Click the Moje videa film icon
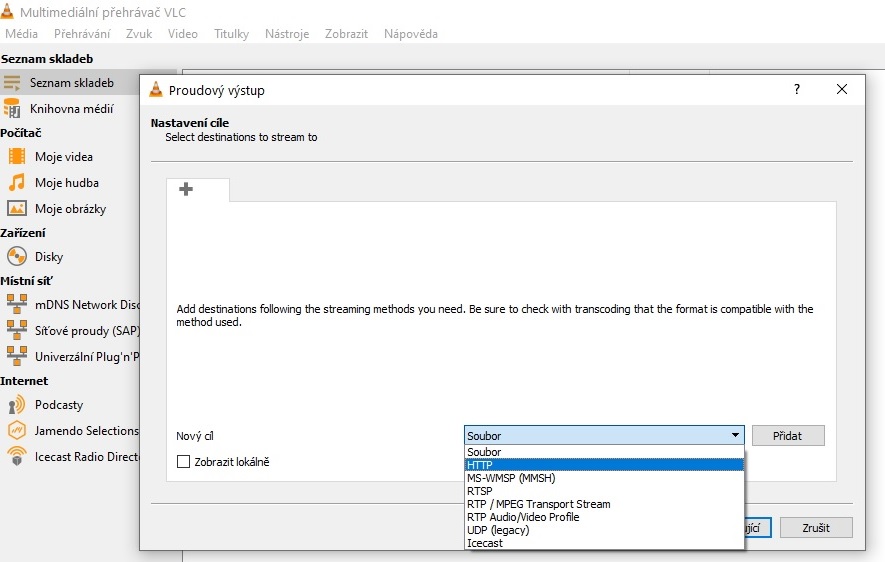This screenshot has height=562, width=885. (17, 156)
